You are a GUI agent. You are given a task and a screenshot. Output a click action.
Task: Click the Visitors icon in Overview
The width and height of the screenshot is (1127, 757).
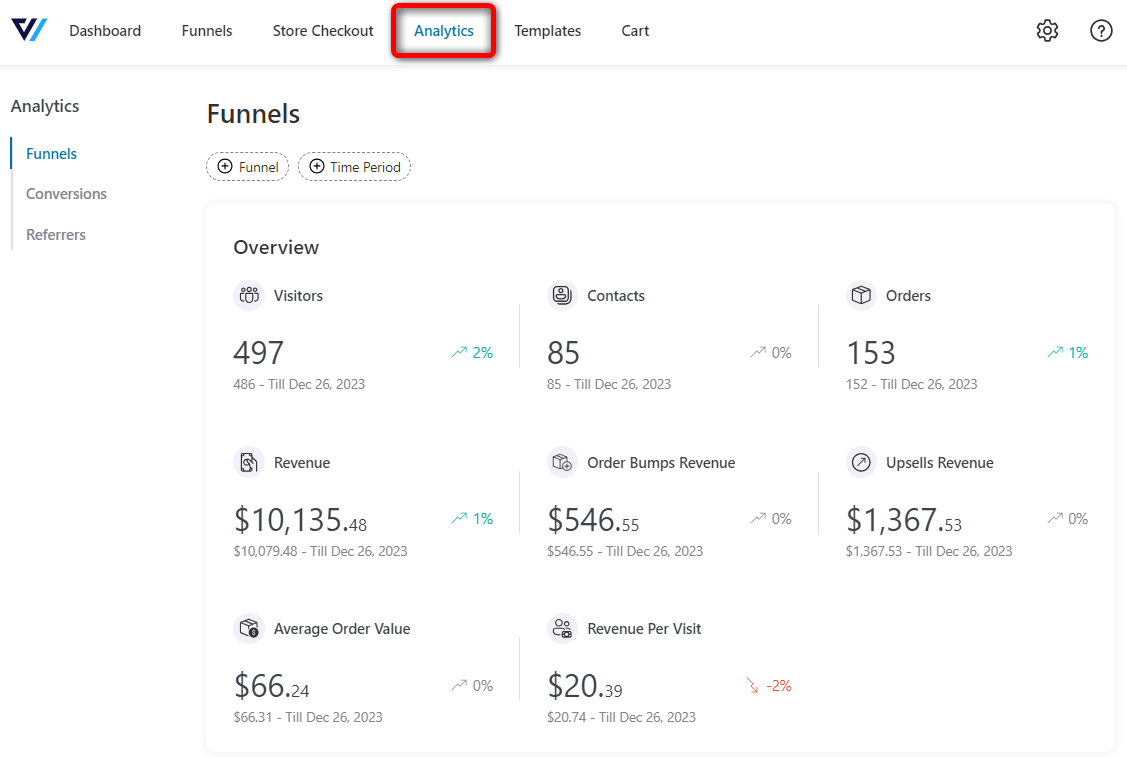point(248,295)
